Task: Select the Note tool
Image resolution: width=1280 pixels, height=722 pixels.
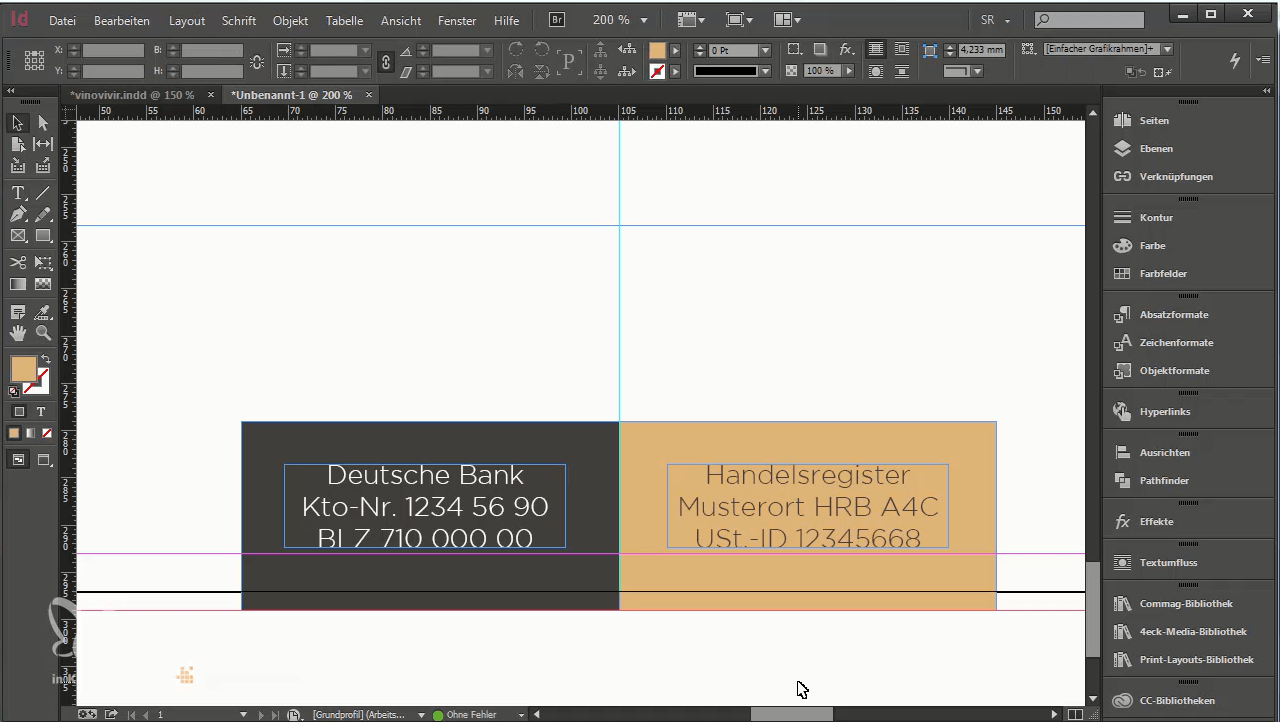Action: click(18, 313)
